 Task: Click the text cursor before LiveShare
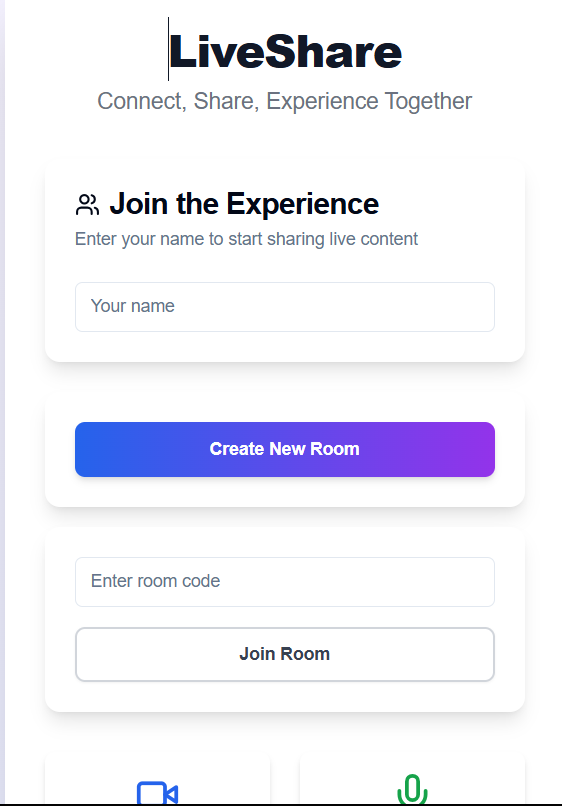tap(168, 49)
